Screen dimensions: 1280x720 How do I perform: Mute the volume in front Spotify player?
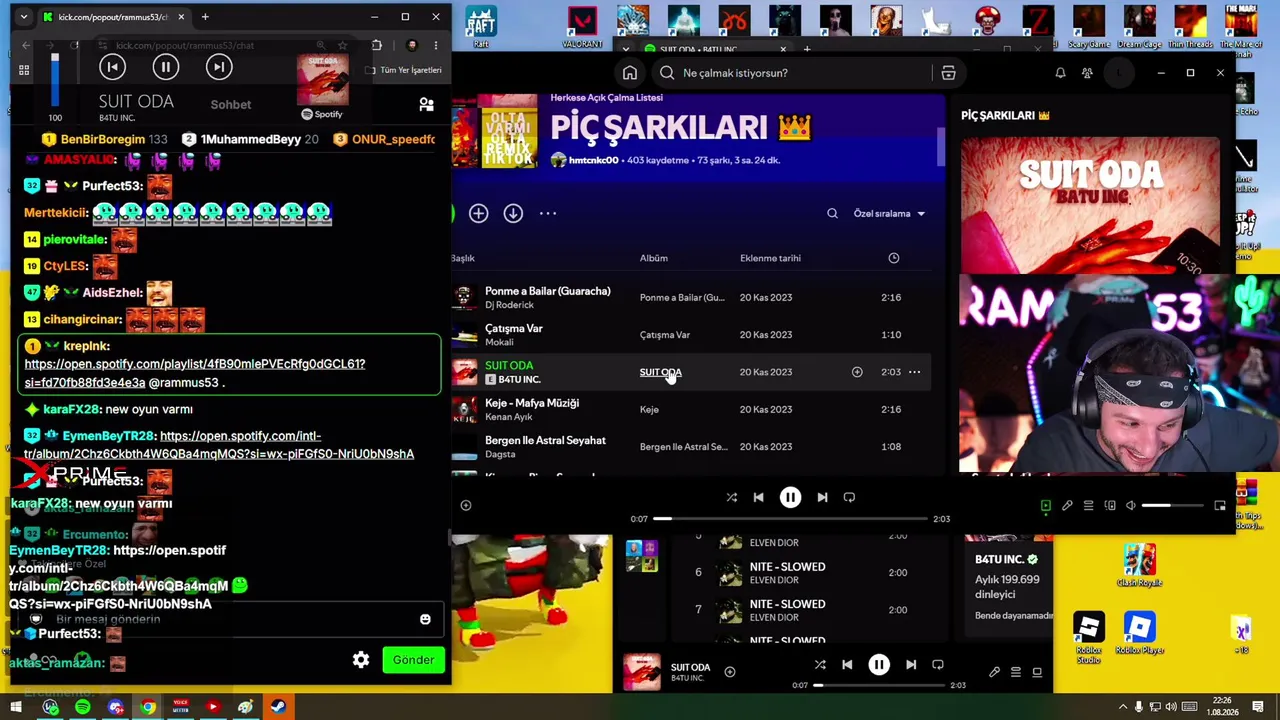(1131, 506)
